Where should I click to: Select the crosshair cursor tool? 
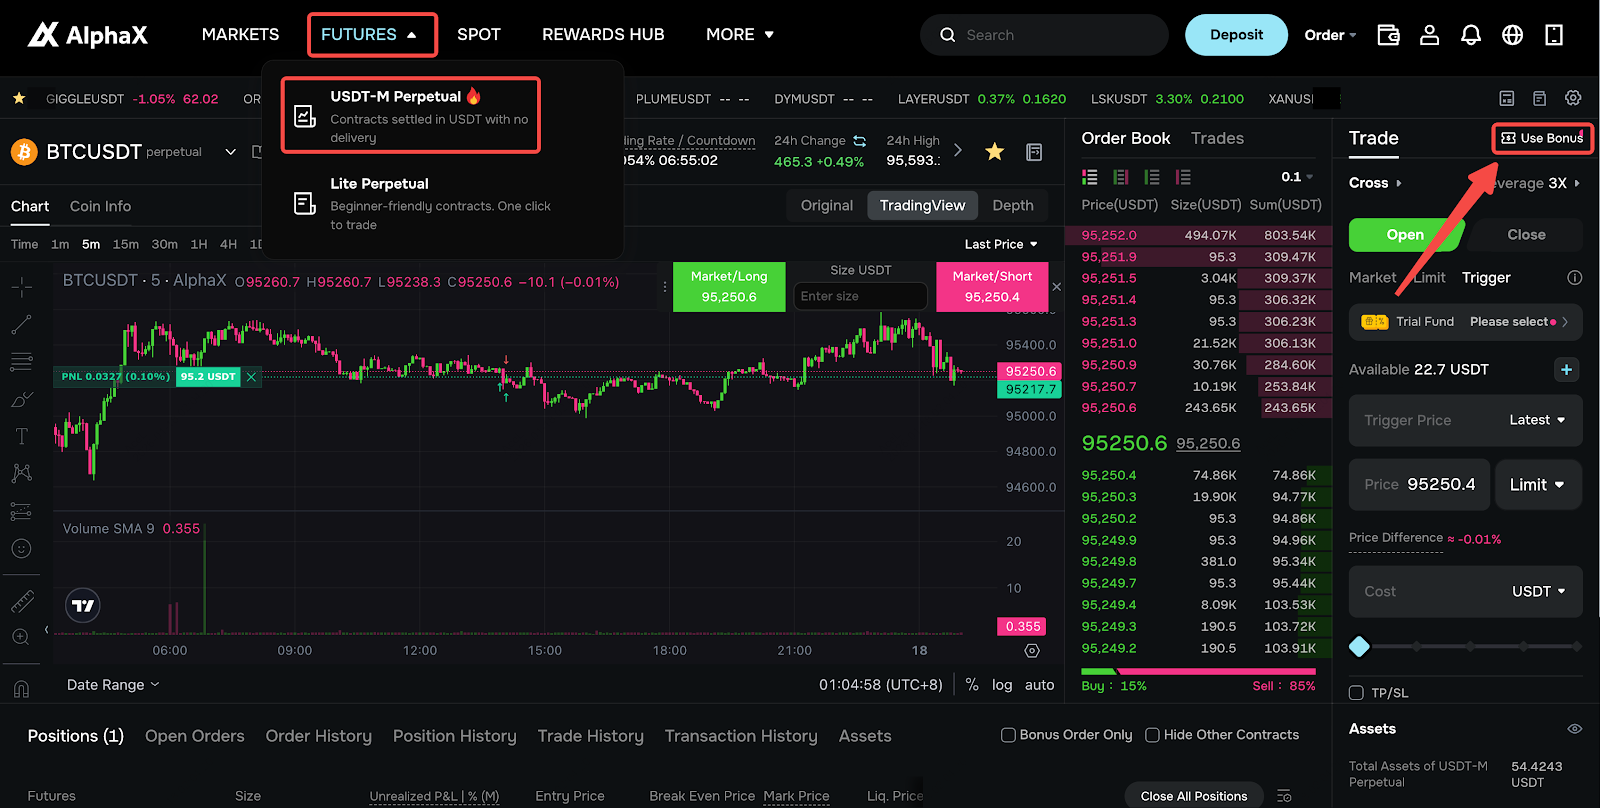[21, 288]
